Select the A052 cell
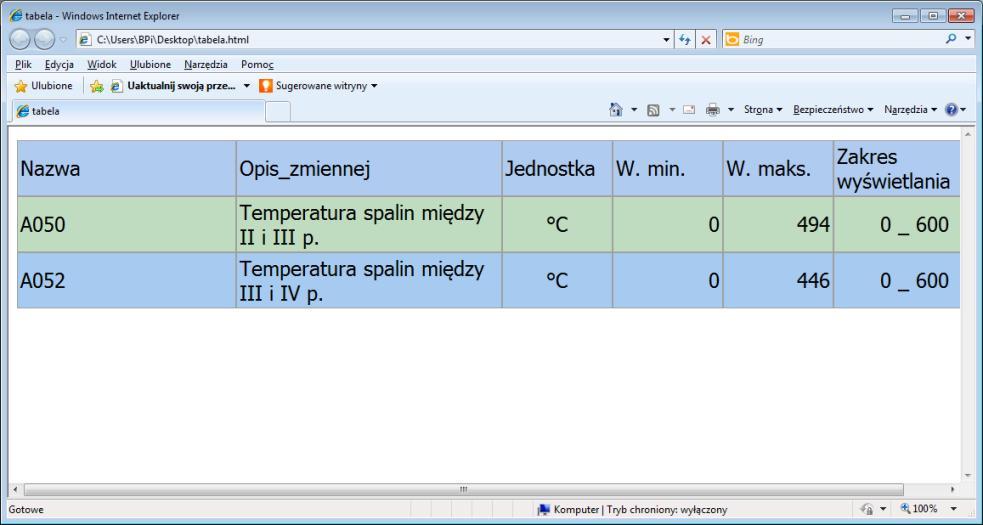Screen dimensions: 983x525 click(127, 280)
